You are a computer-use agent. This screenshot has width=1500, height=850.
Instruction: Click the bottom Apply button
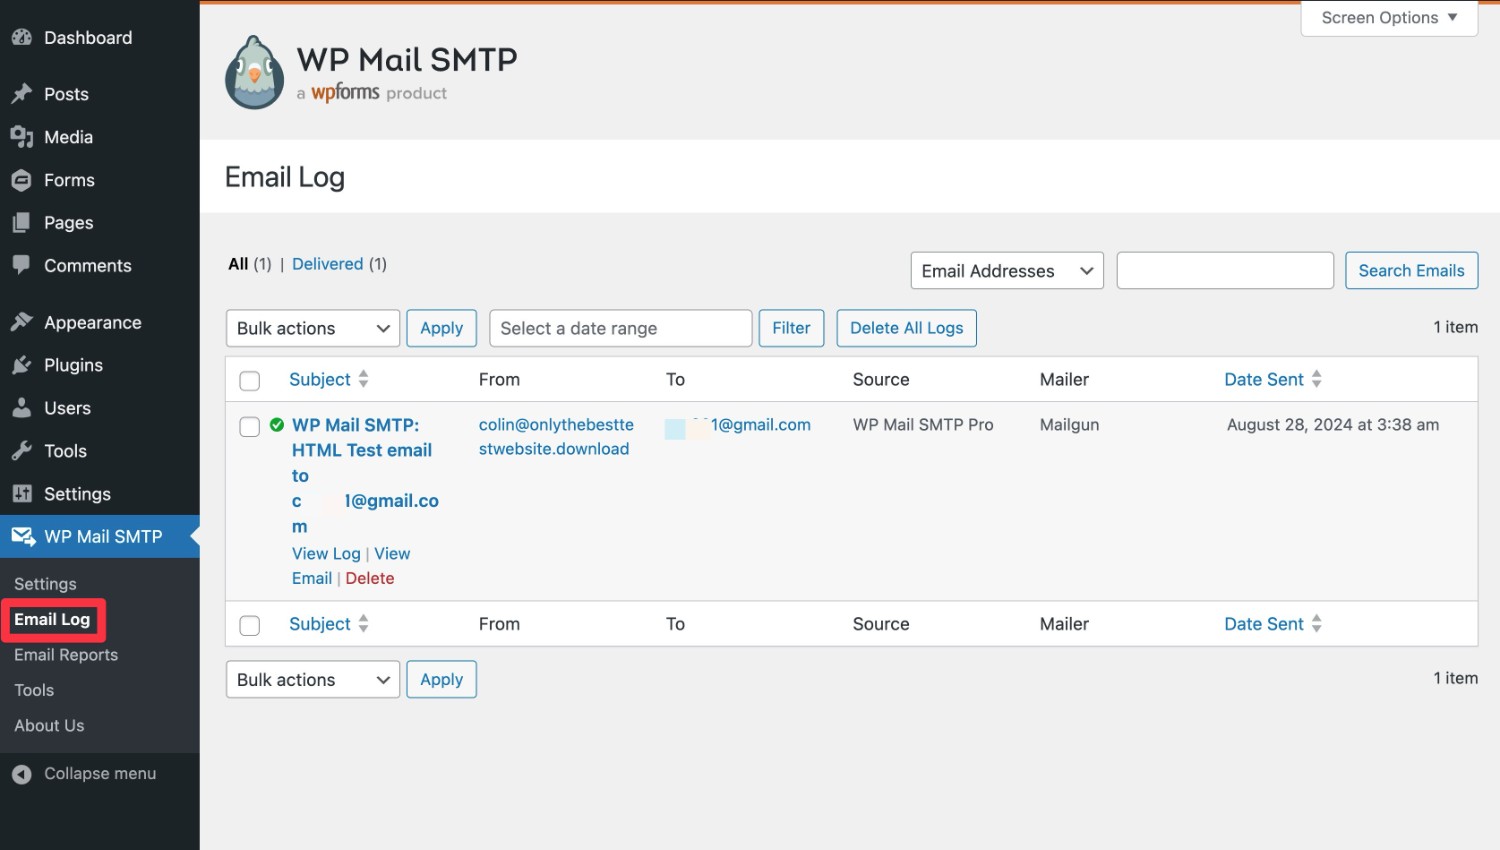(441, 679)
